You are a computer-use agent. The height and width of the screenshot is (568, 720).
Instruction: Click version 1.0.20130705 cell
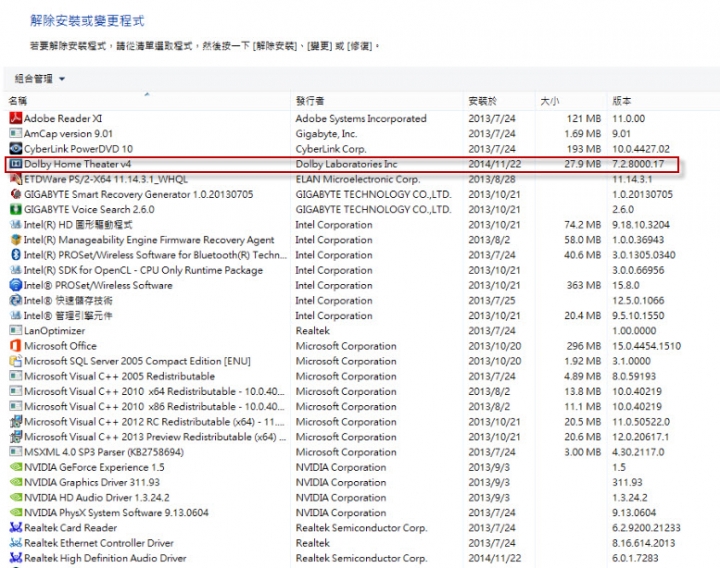coord(642,194)
